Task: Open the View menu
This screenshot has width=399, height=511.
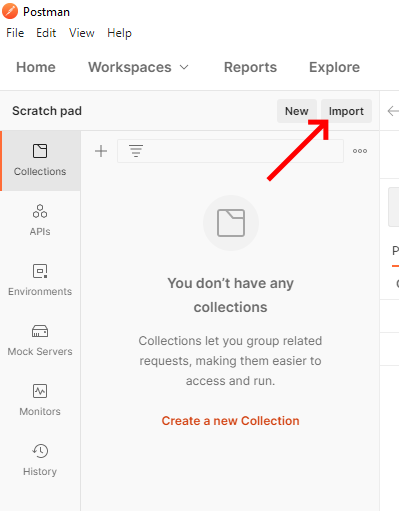Action: point(82,33)
